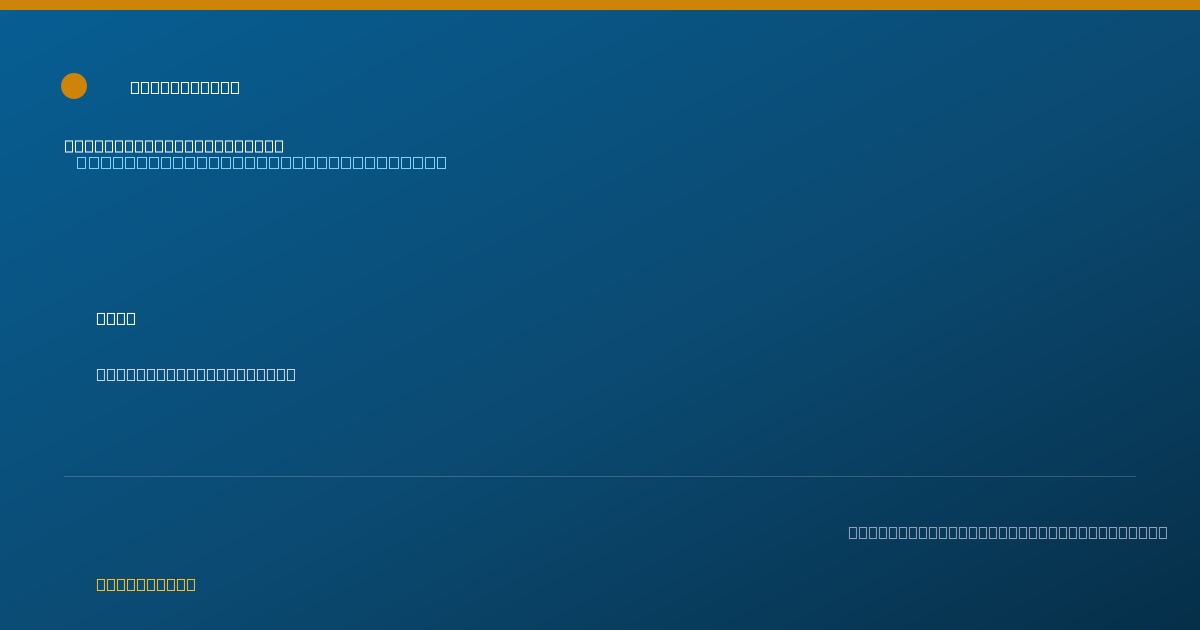Select the header title text

click(185, 87)
